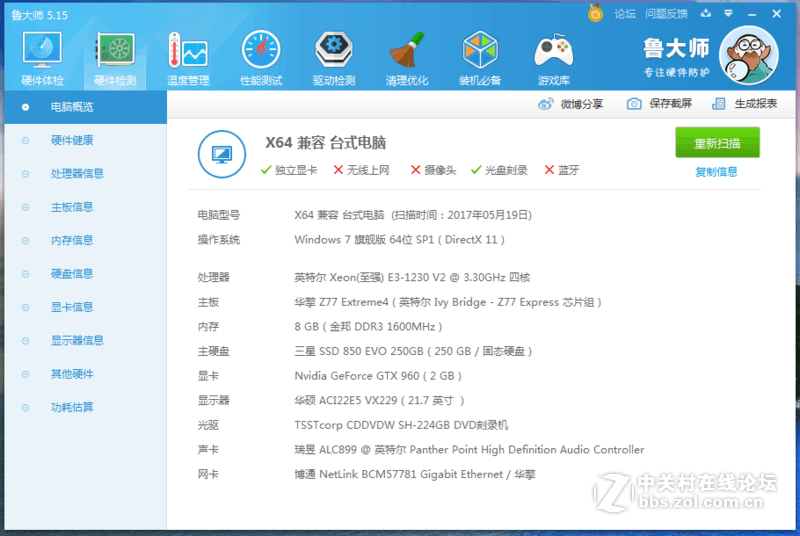Click the green 重新扫描 rescan button
This screenshot has width=800, height=536.
[717, 143]
